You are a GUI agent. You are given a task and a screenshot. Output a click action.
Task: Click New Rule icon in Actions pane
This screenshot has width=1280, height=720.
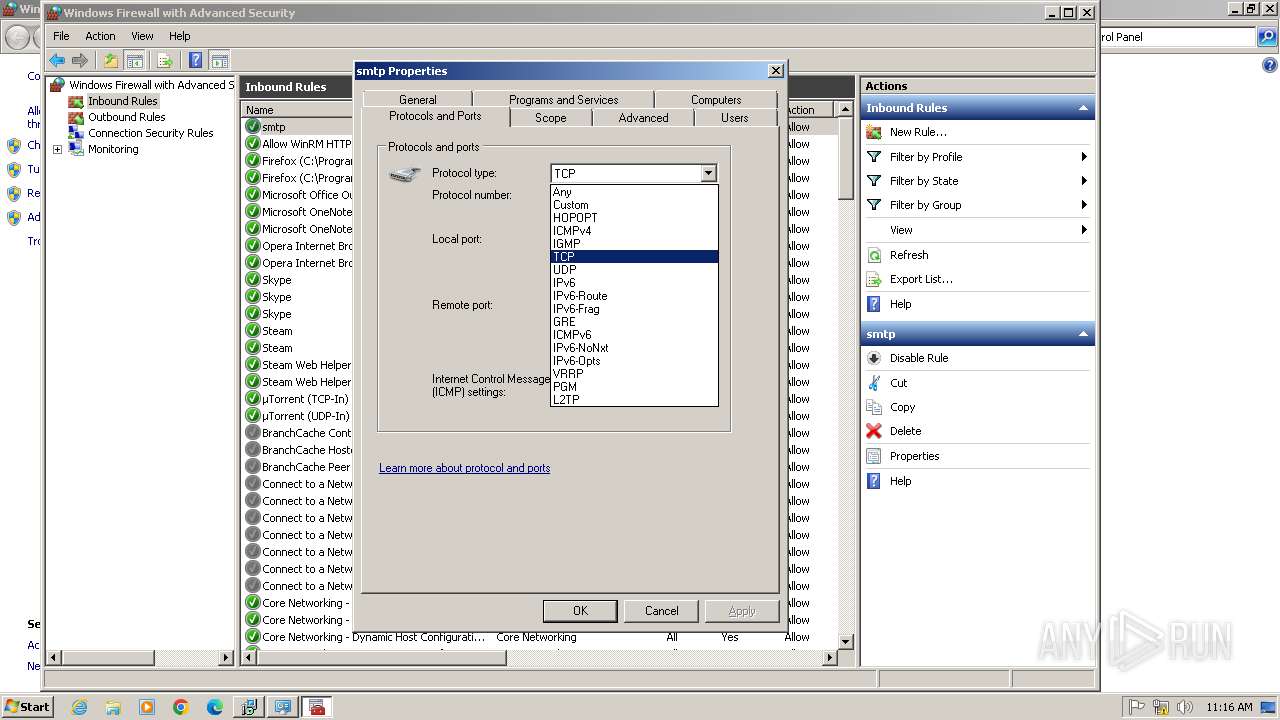point(874,132)
